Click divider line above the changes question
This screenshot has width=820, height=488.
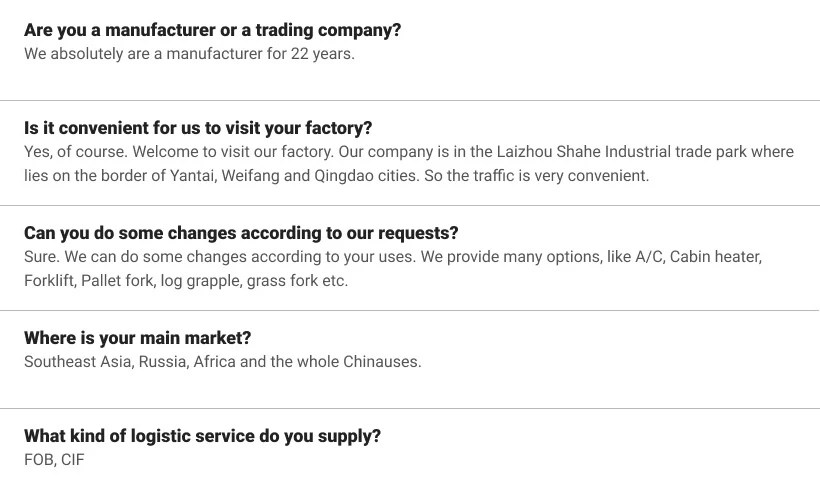[410, 205]
